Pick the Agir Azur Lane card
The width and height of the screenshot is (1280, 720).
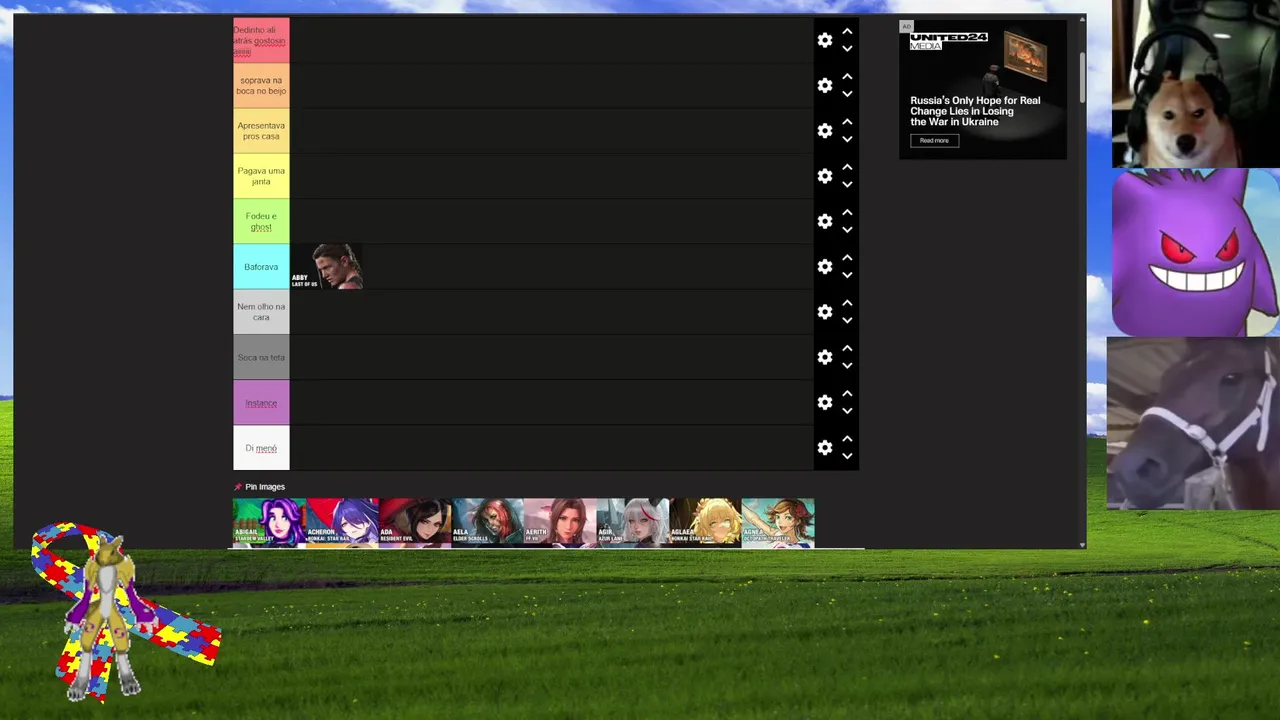632,522
